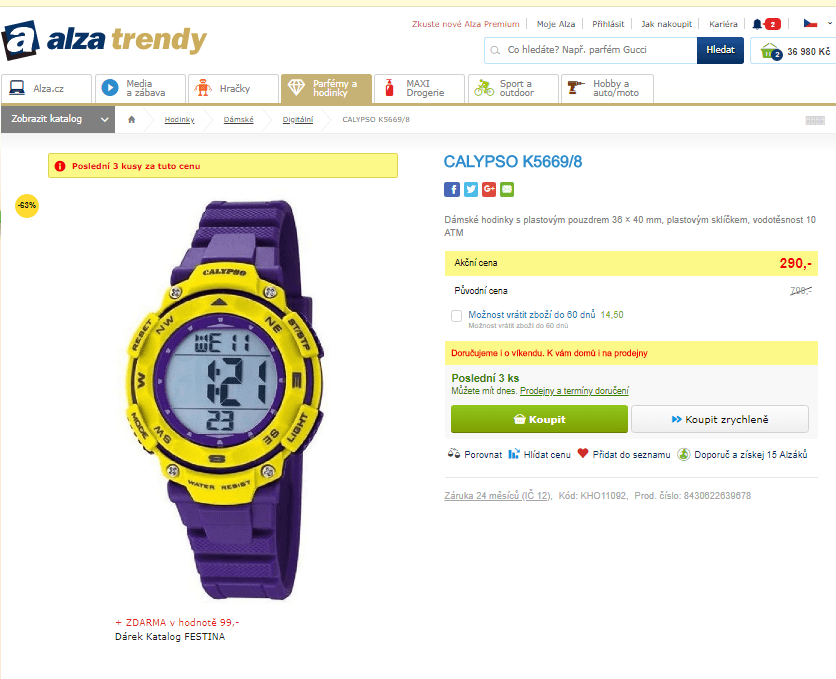Open Parfémy a hodinky category tab
Image resolution: width=836 pixels, height=679 pixels.
pos(326,88)
